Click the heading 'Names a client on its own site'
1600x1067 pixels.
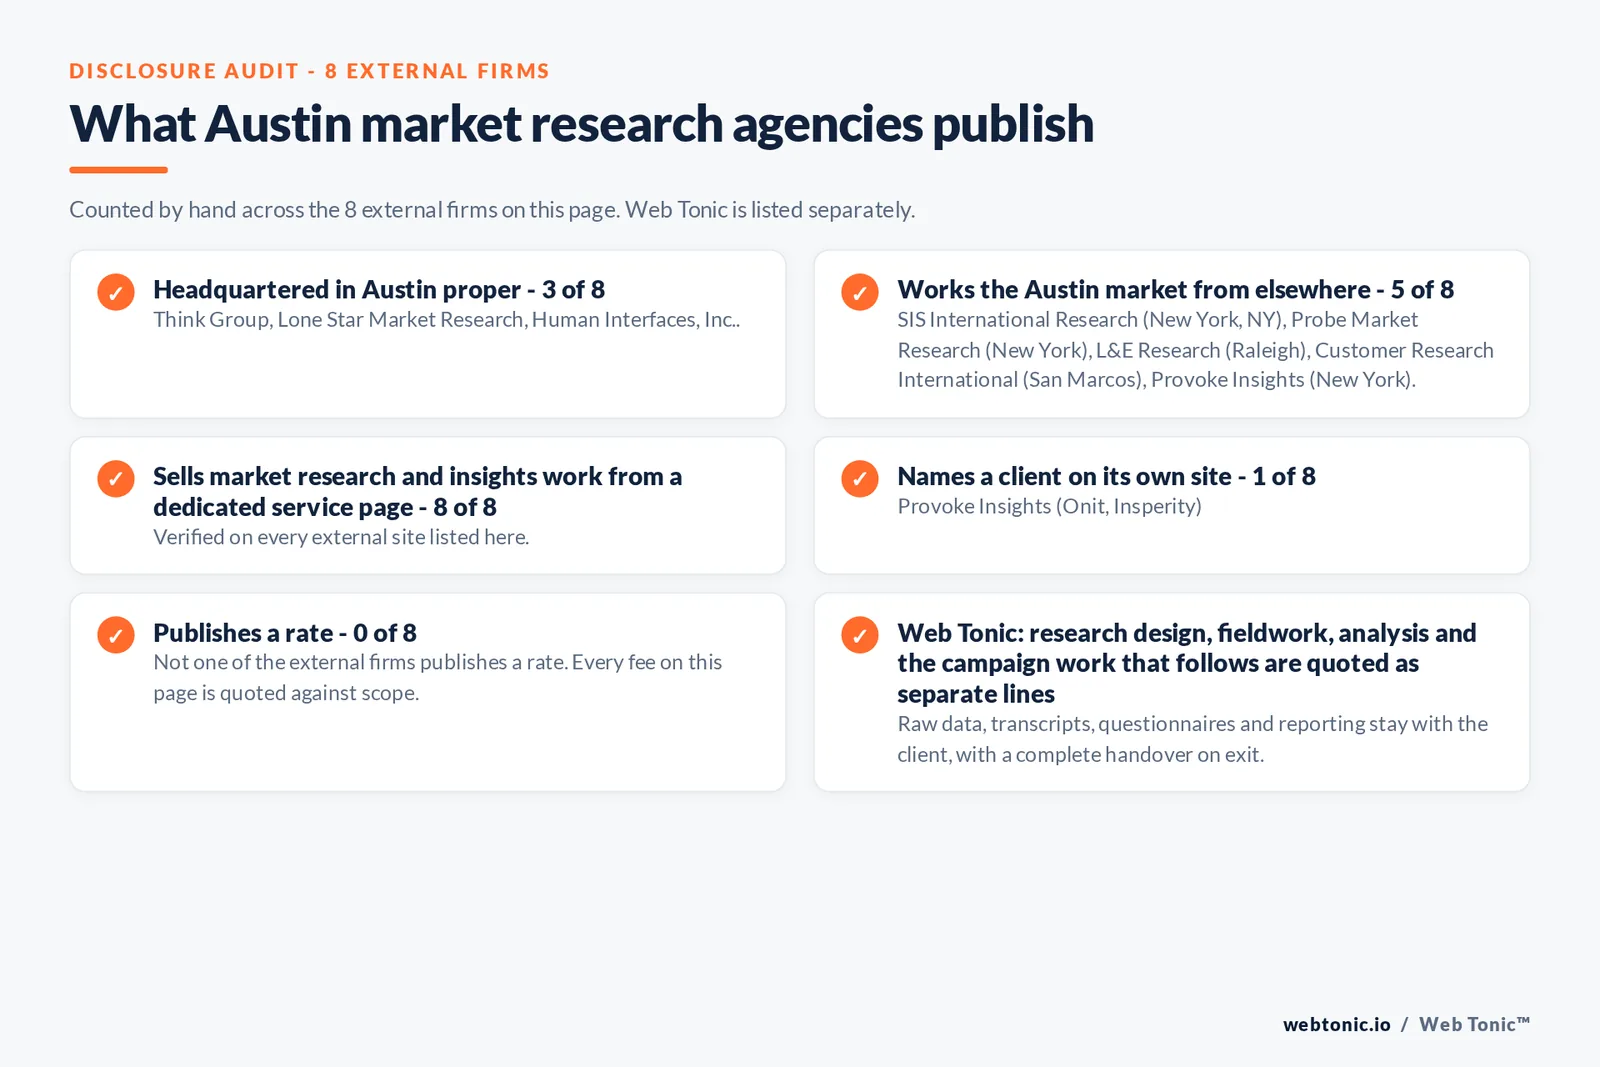pyautogui.click(x=1106, y=477)
